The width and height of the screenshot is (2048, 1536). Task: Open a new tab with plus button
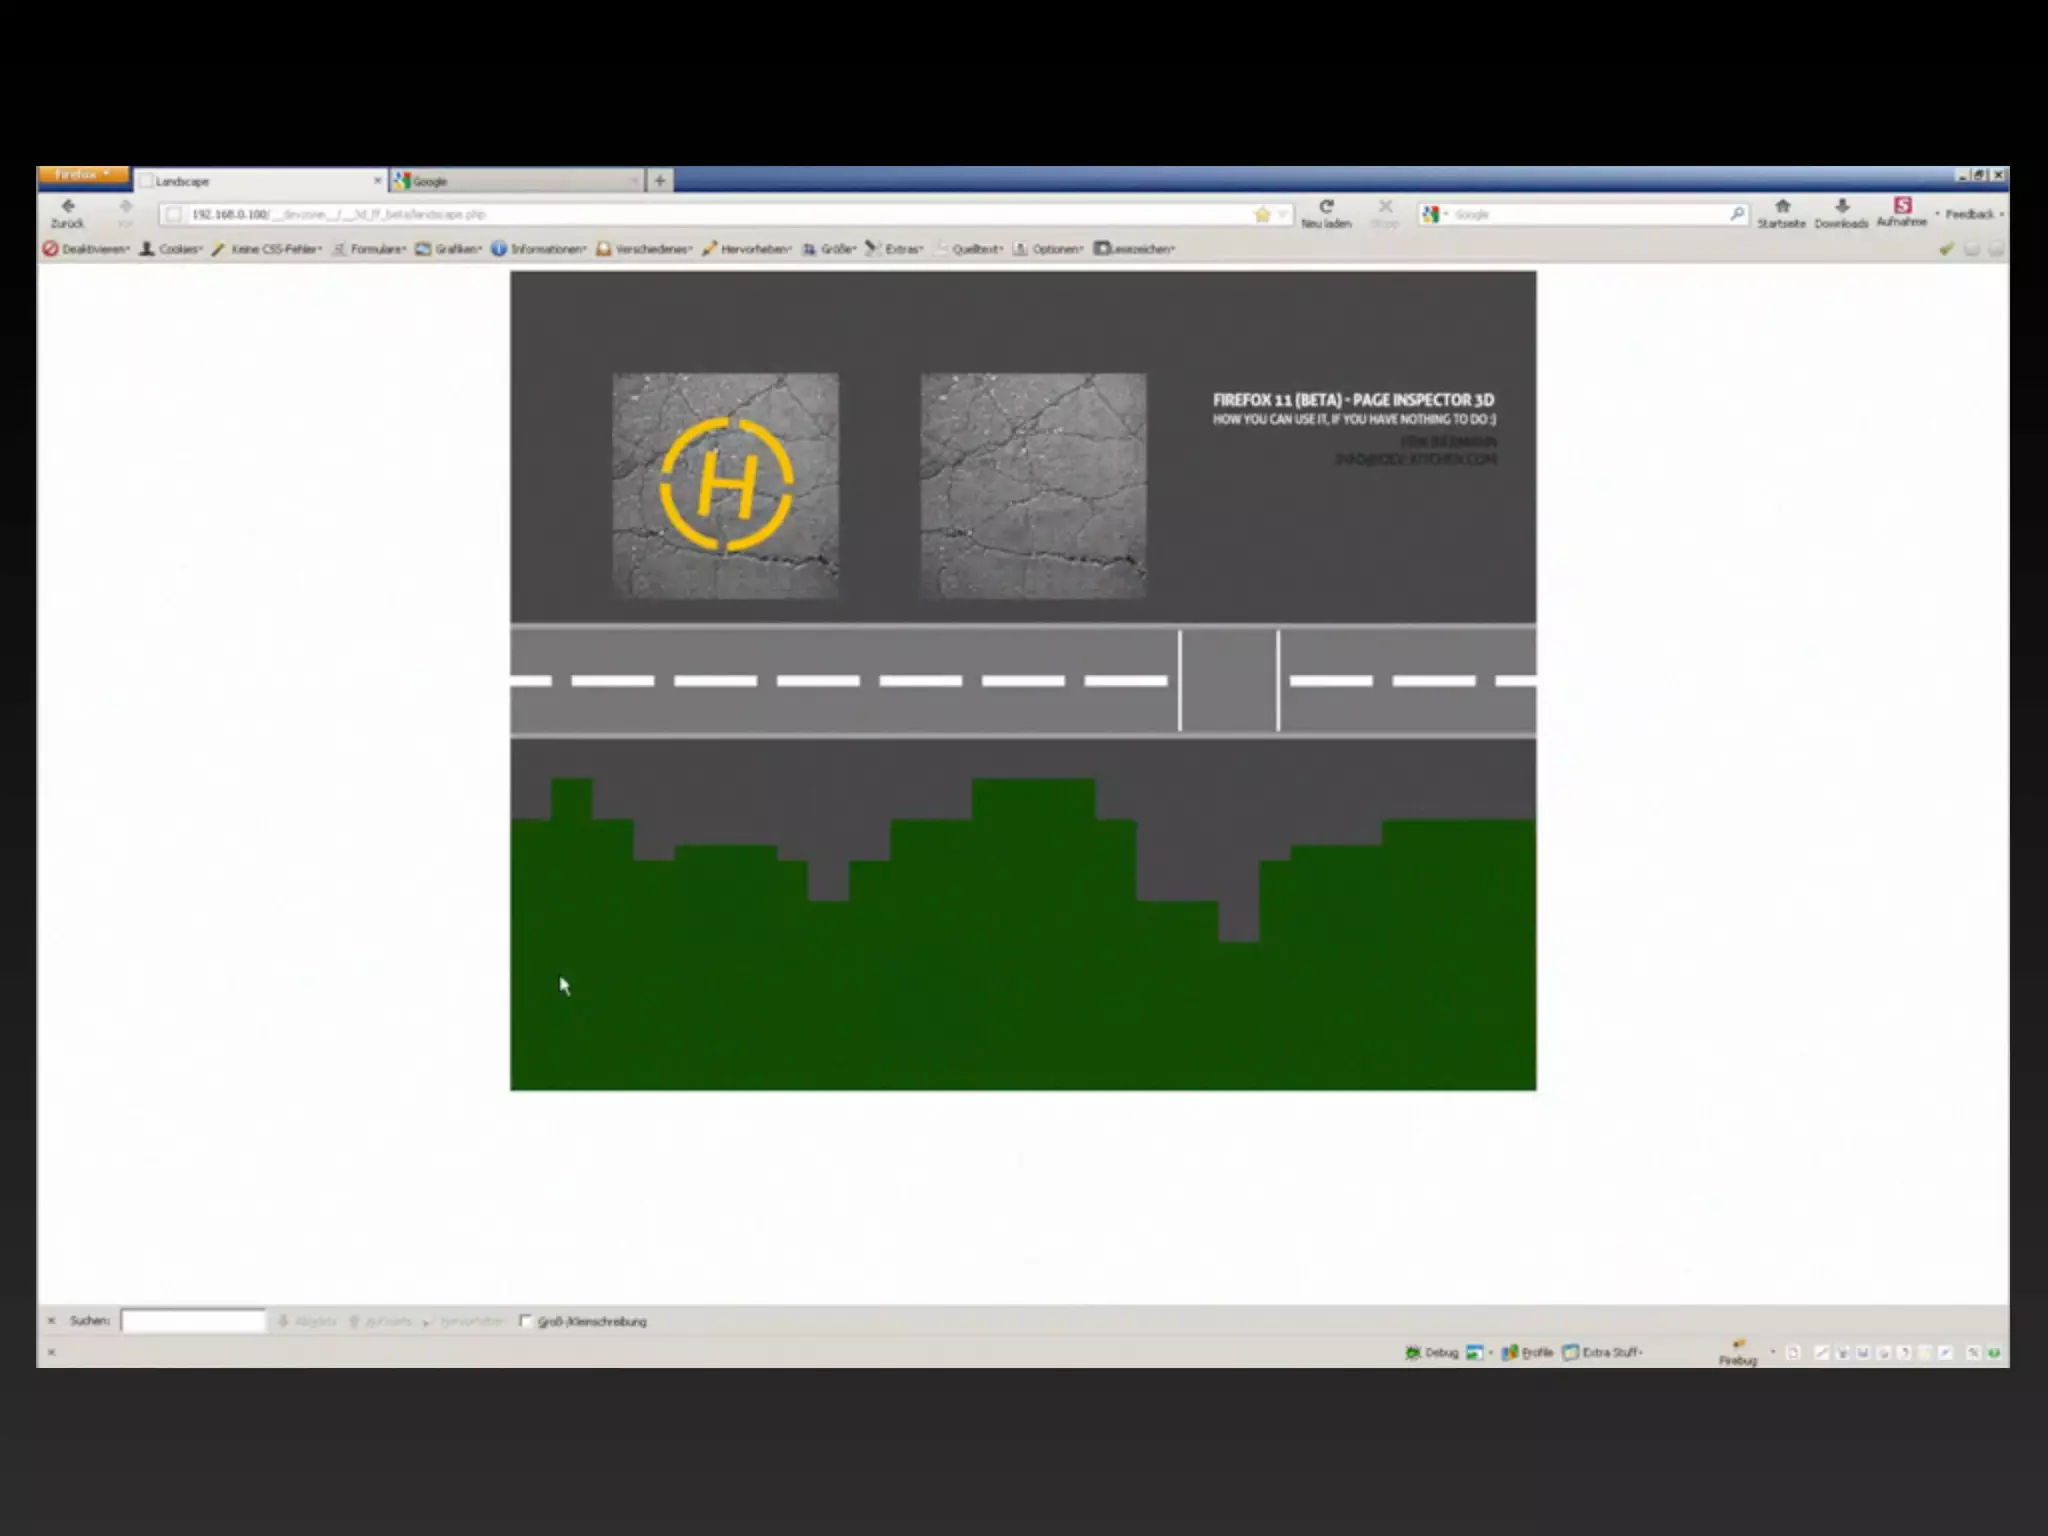660,181
